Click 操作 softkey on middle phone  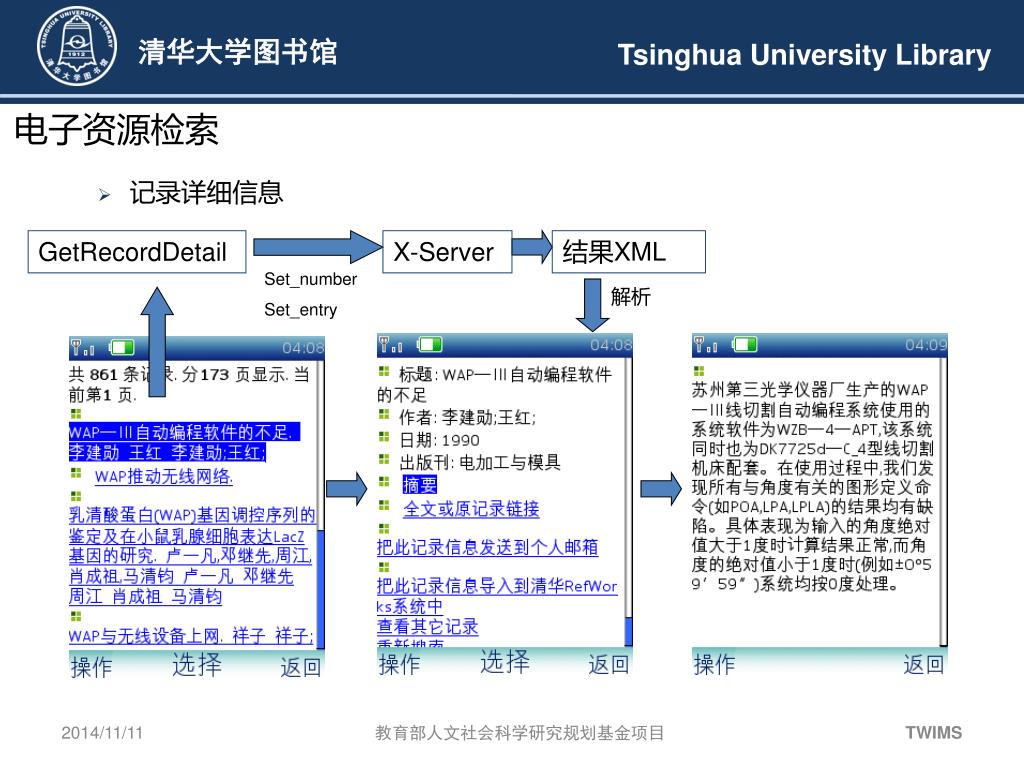400,664
